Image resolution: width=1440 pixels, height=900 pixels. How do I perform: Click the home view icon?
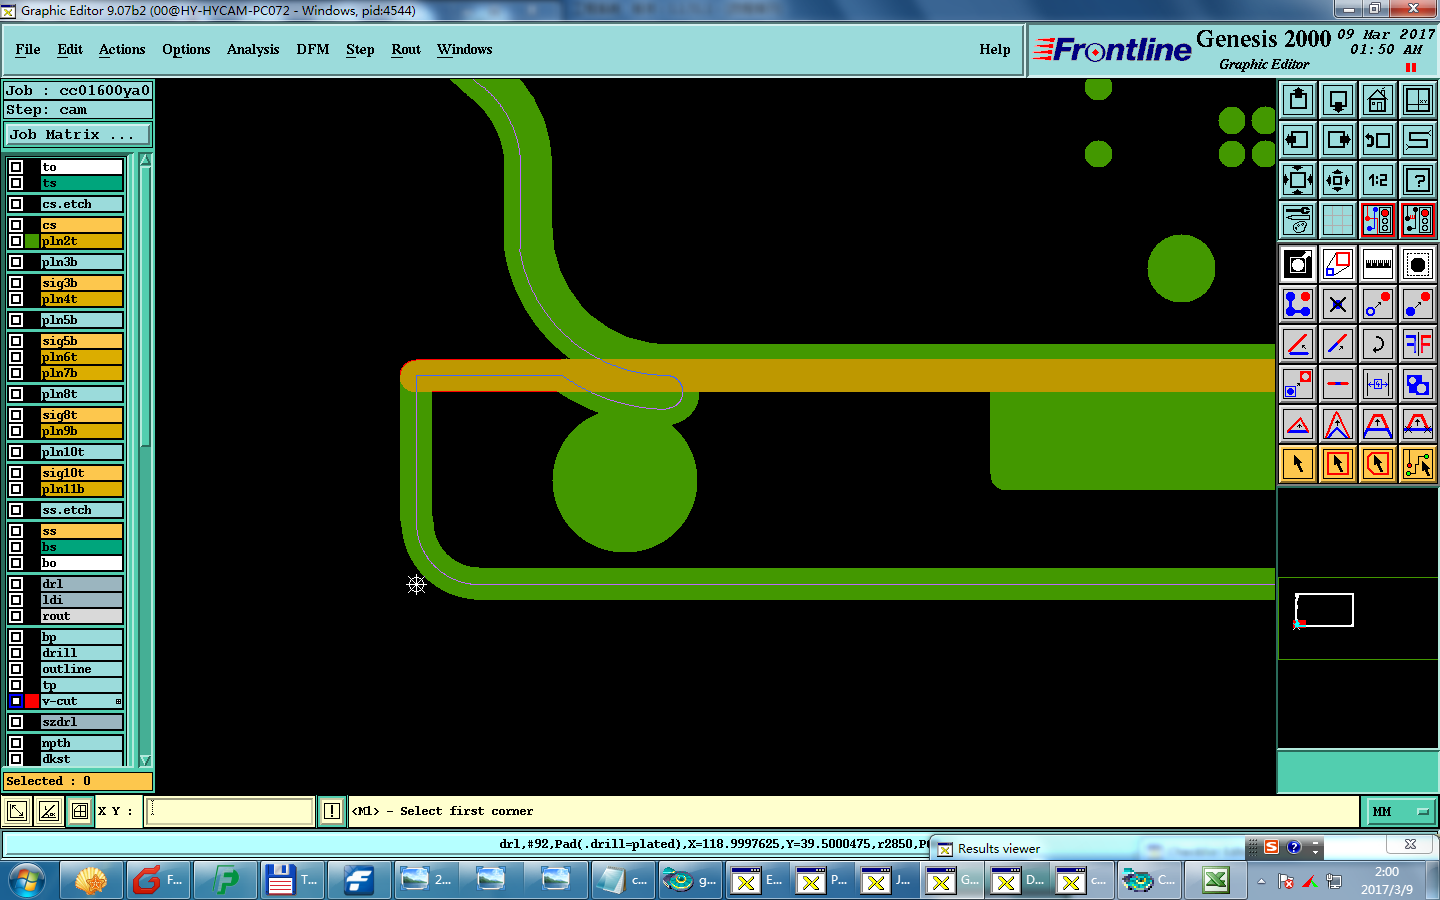[x=1378, y=100]
